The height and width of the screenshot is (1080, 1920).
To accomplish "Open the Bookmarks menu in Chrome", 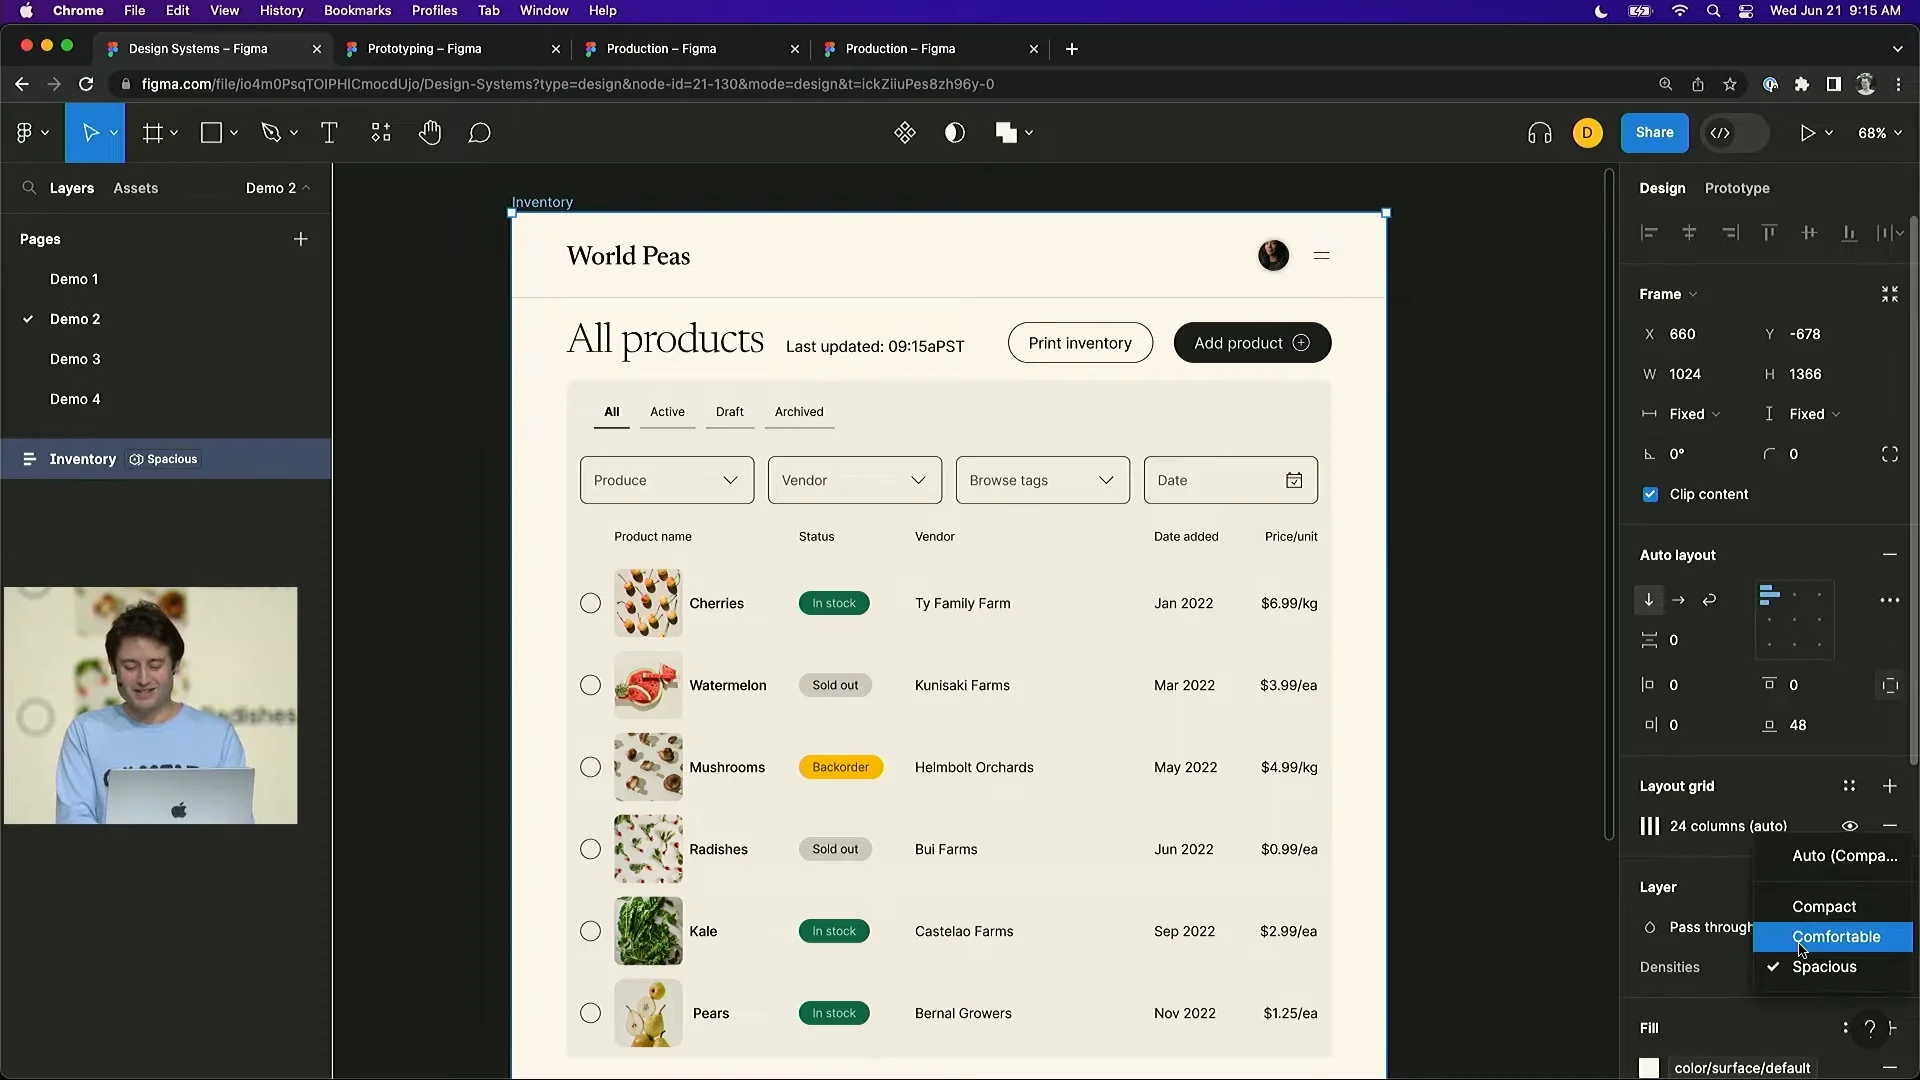I will click(x=357, y=10).
